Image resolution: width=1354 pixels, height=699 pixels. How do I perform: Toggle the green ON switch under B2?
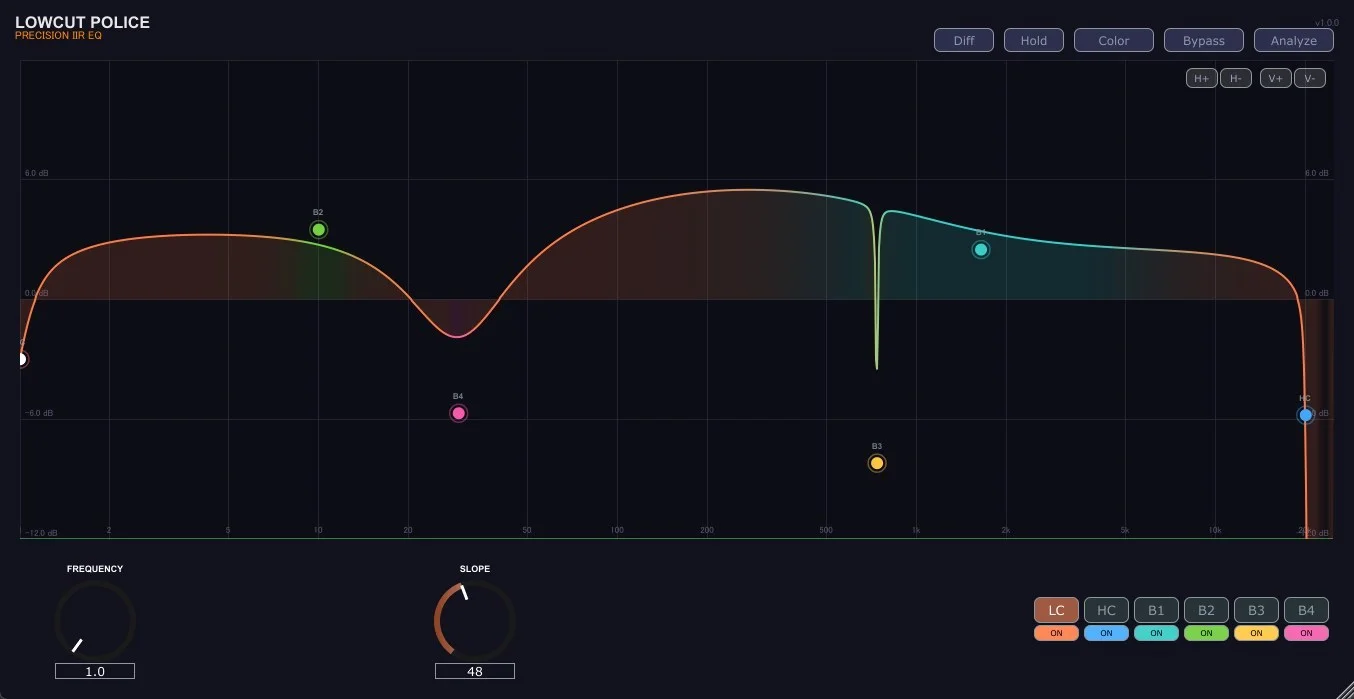click(1207, 633)
